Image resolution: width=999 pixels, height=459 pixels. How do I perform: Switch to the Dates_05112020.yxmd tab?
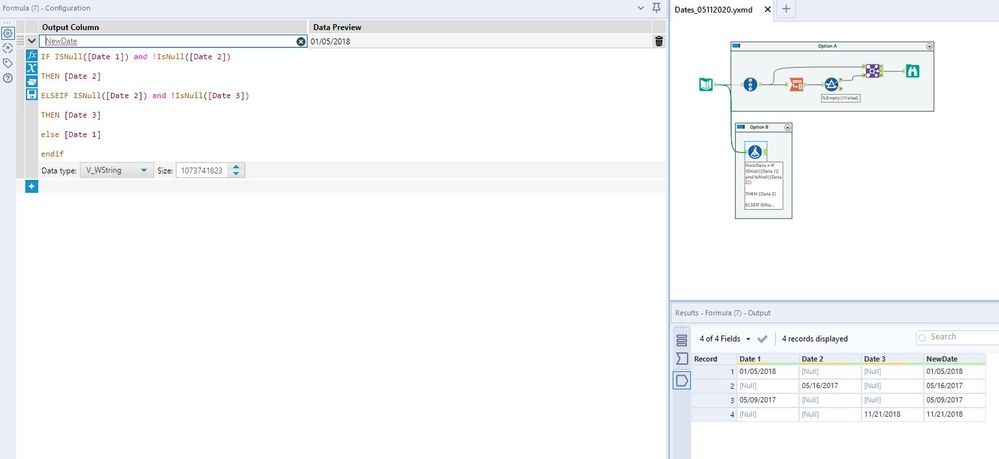pos(715,9)
